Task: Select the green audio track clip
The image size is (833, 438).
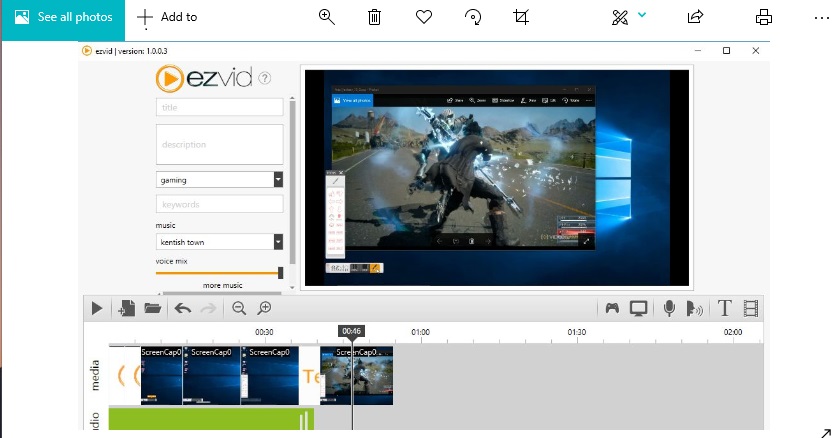Action: point(211,419)
